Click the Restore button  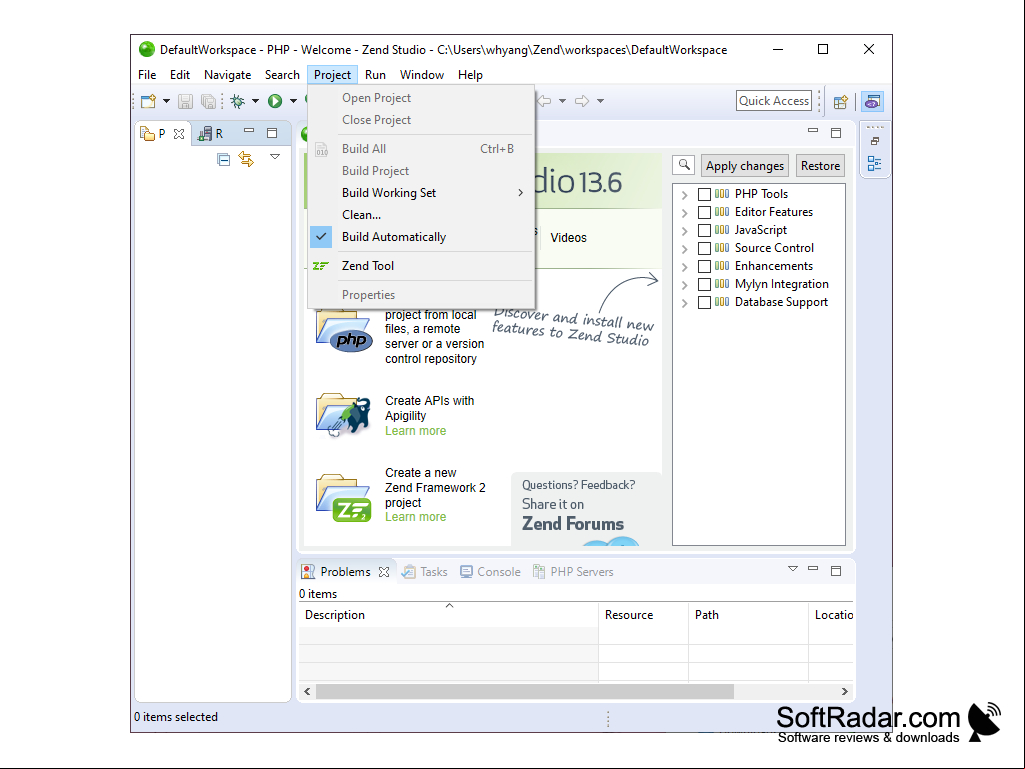pos(820,166)
